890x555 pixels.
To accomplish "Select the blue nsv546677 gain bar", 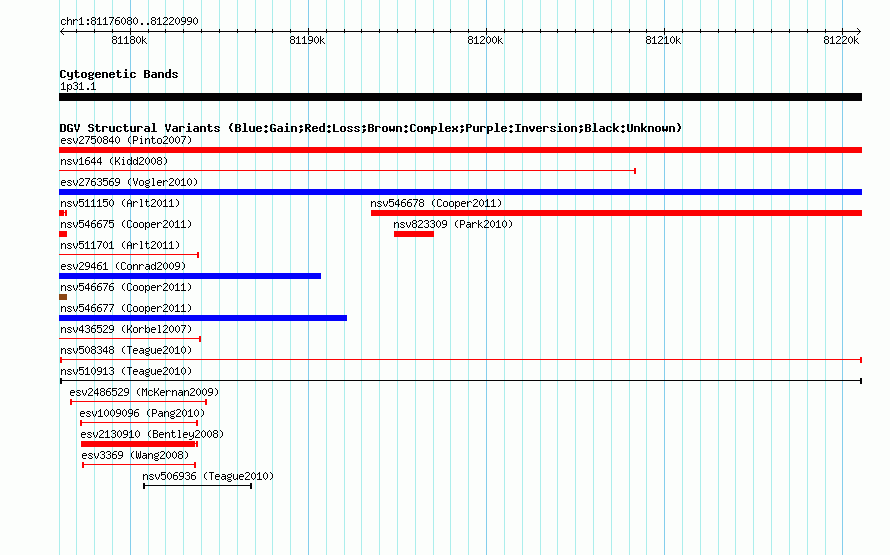I will click(203, 318).
